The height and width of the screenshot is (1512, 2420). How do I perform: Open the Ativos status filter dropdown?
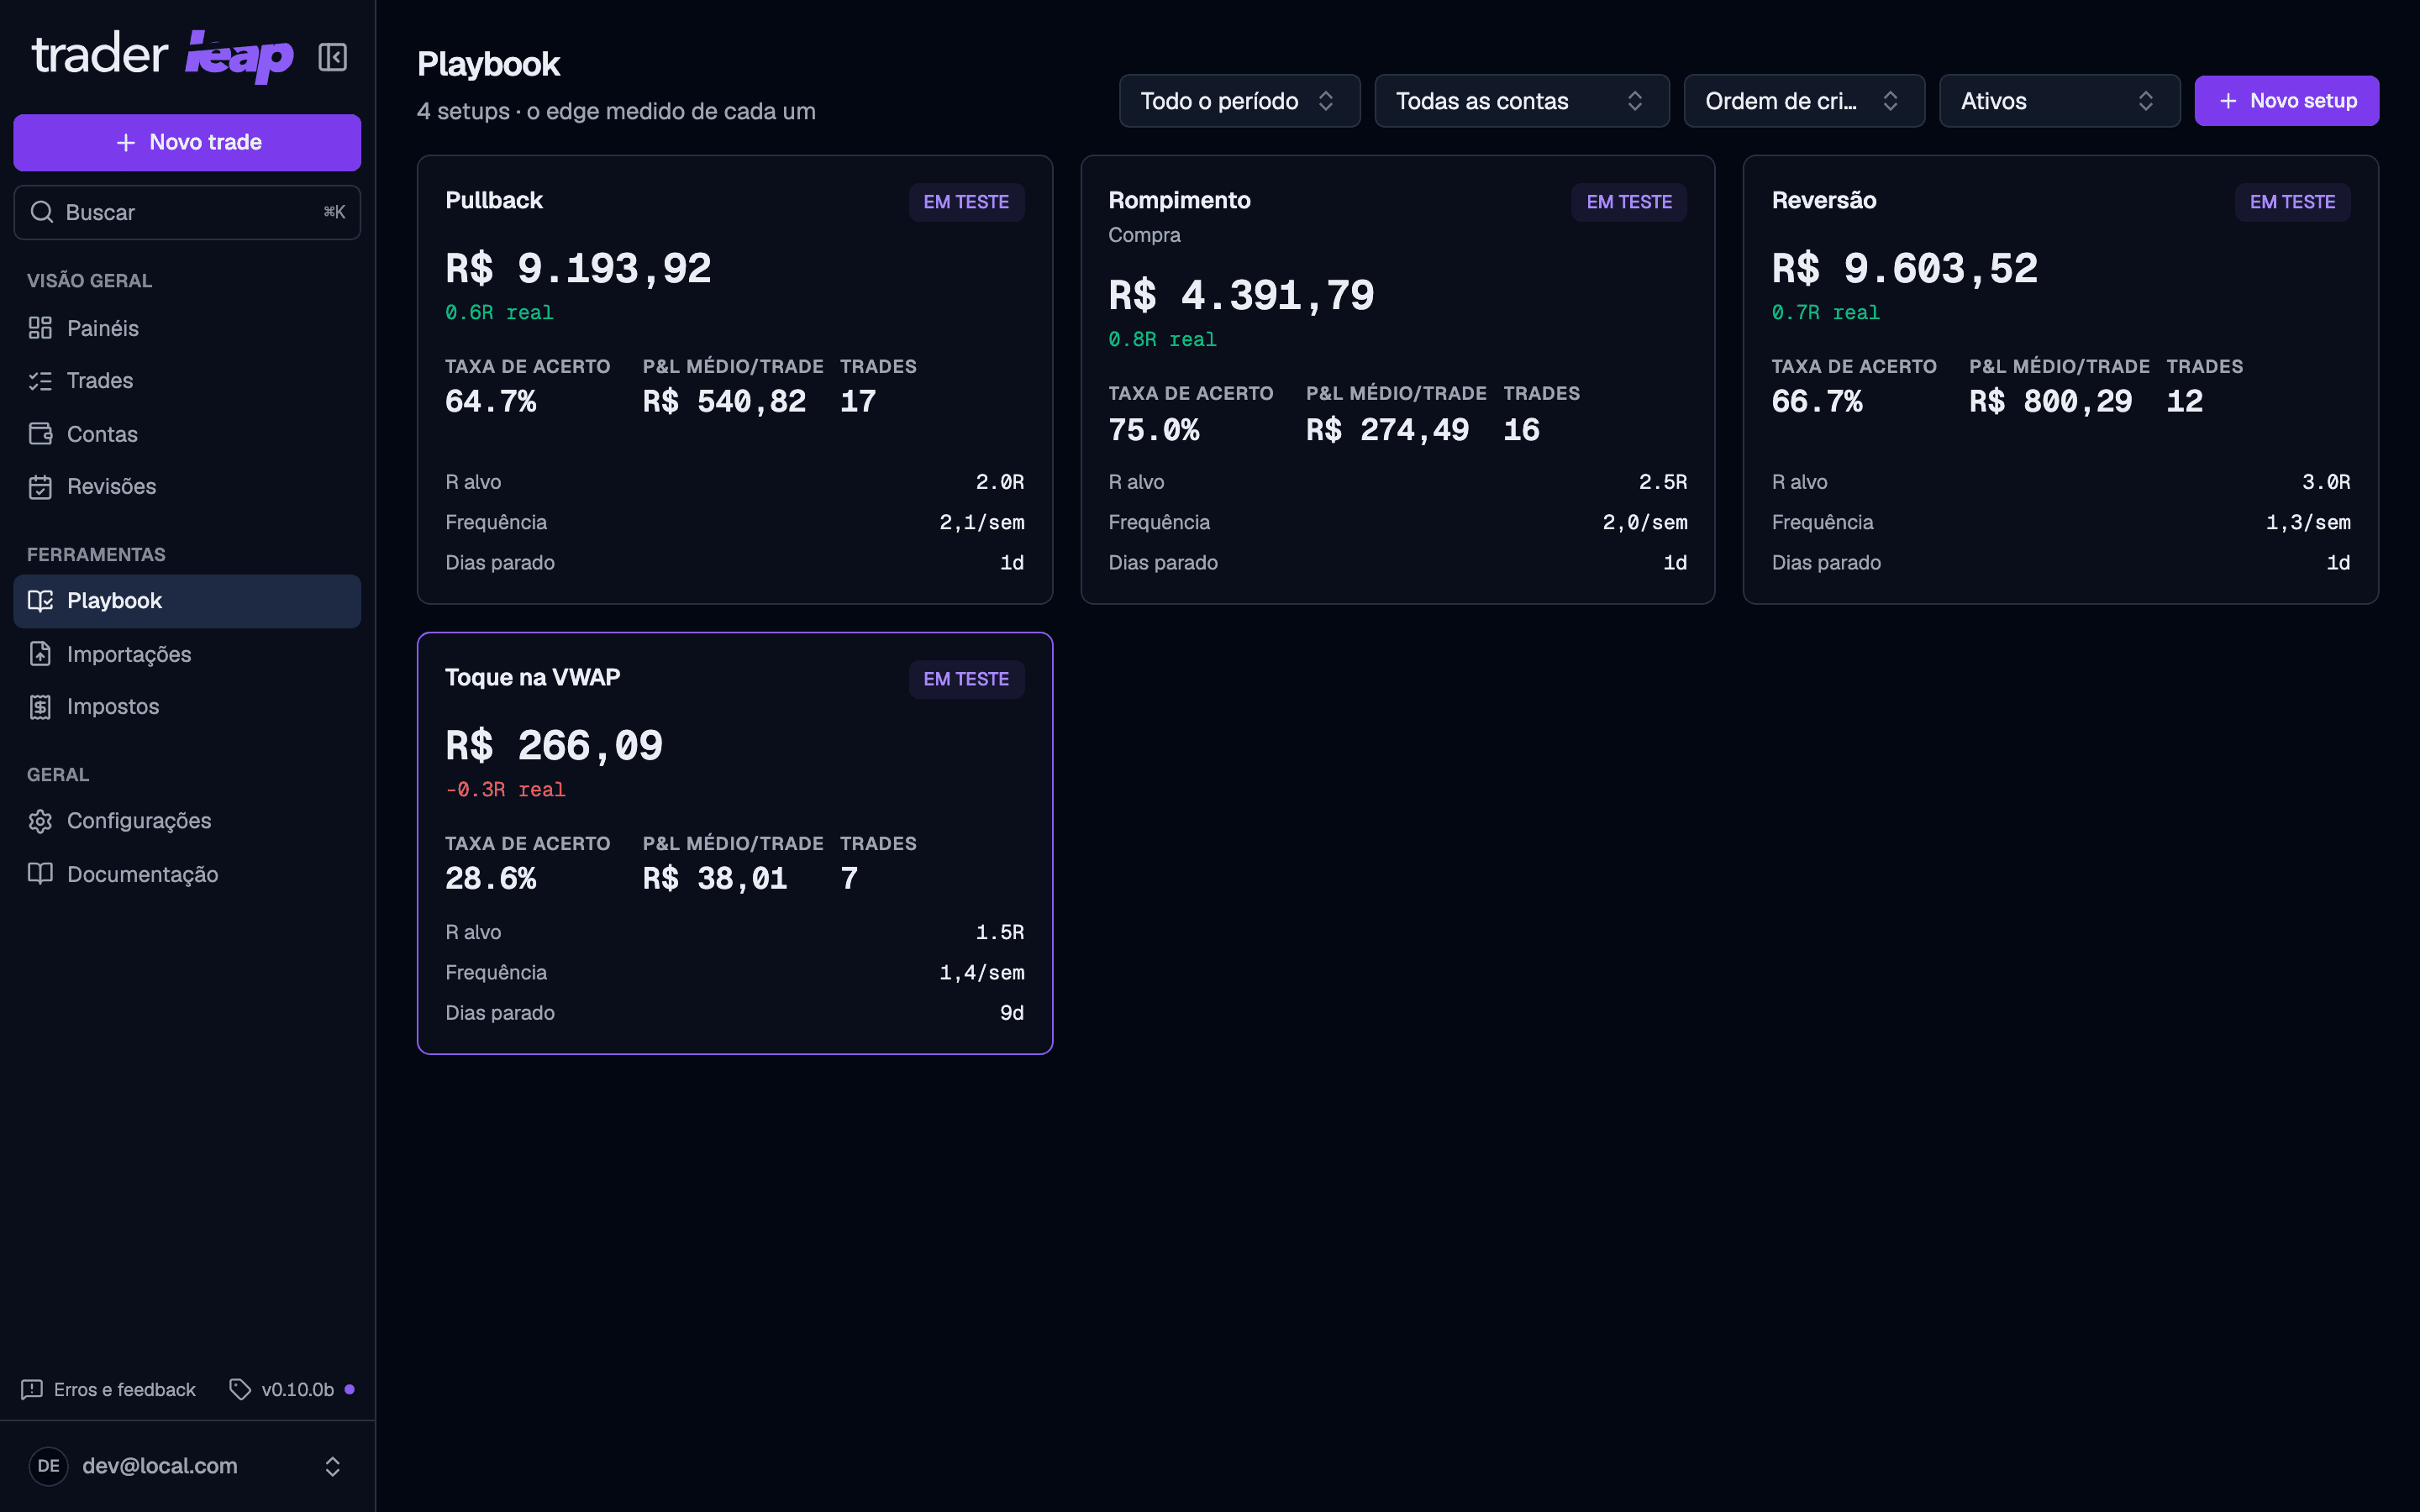2059,101
